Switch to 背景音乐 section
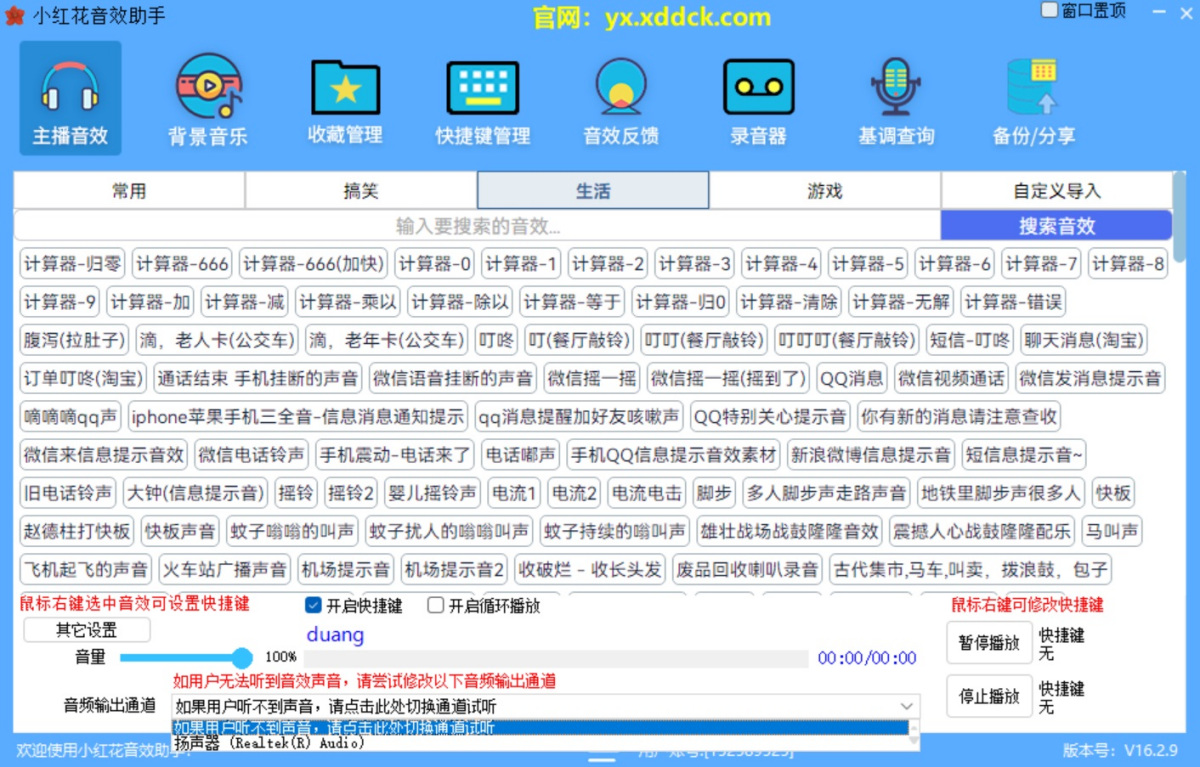The image size is (1200, 767). pyautogui.click(x=206, y=98)
